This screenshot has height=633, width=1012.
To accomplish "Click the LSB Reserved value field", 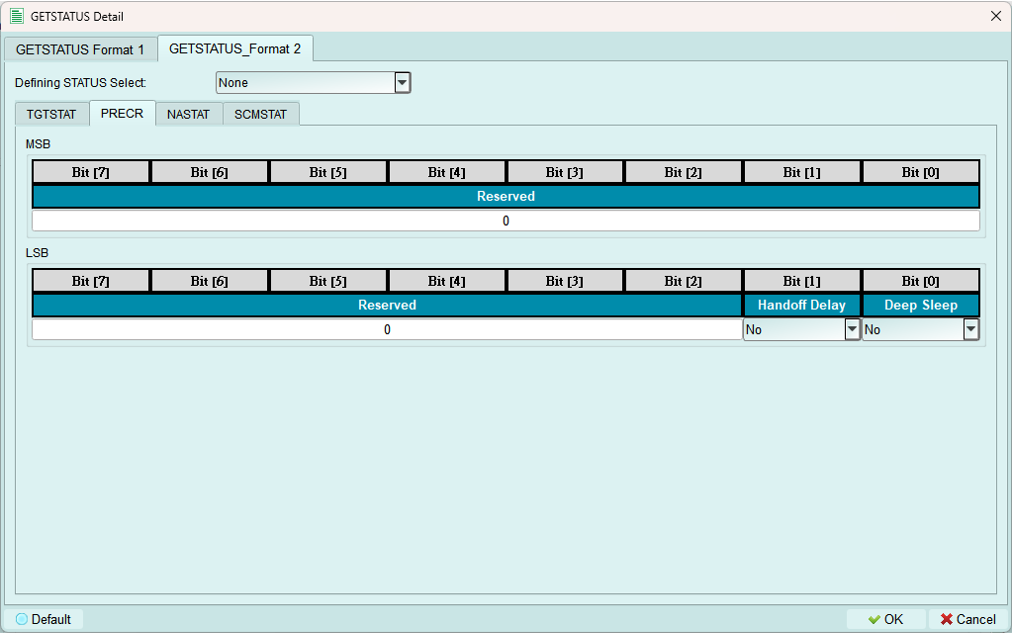I will point(387,330).
